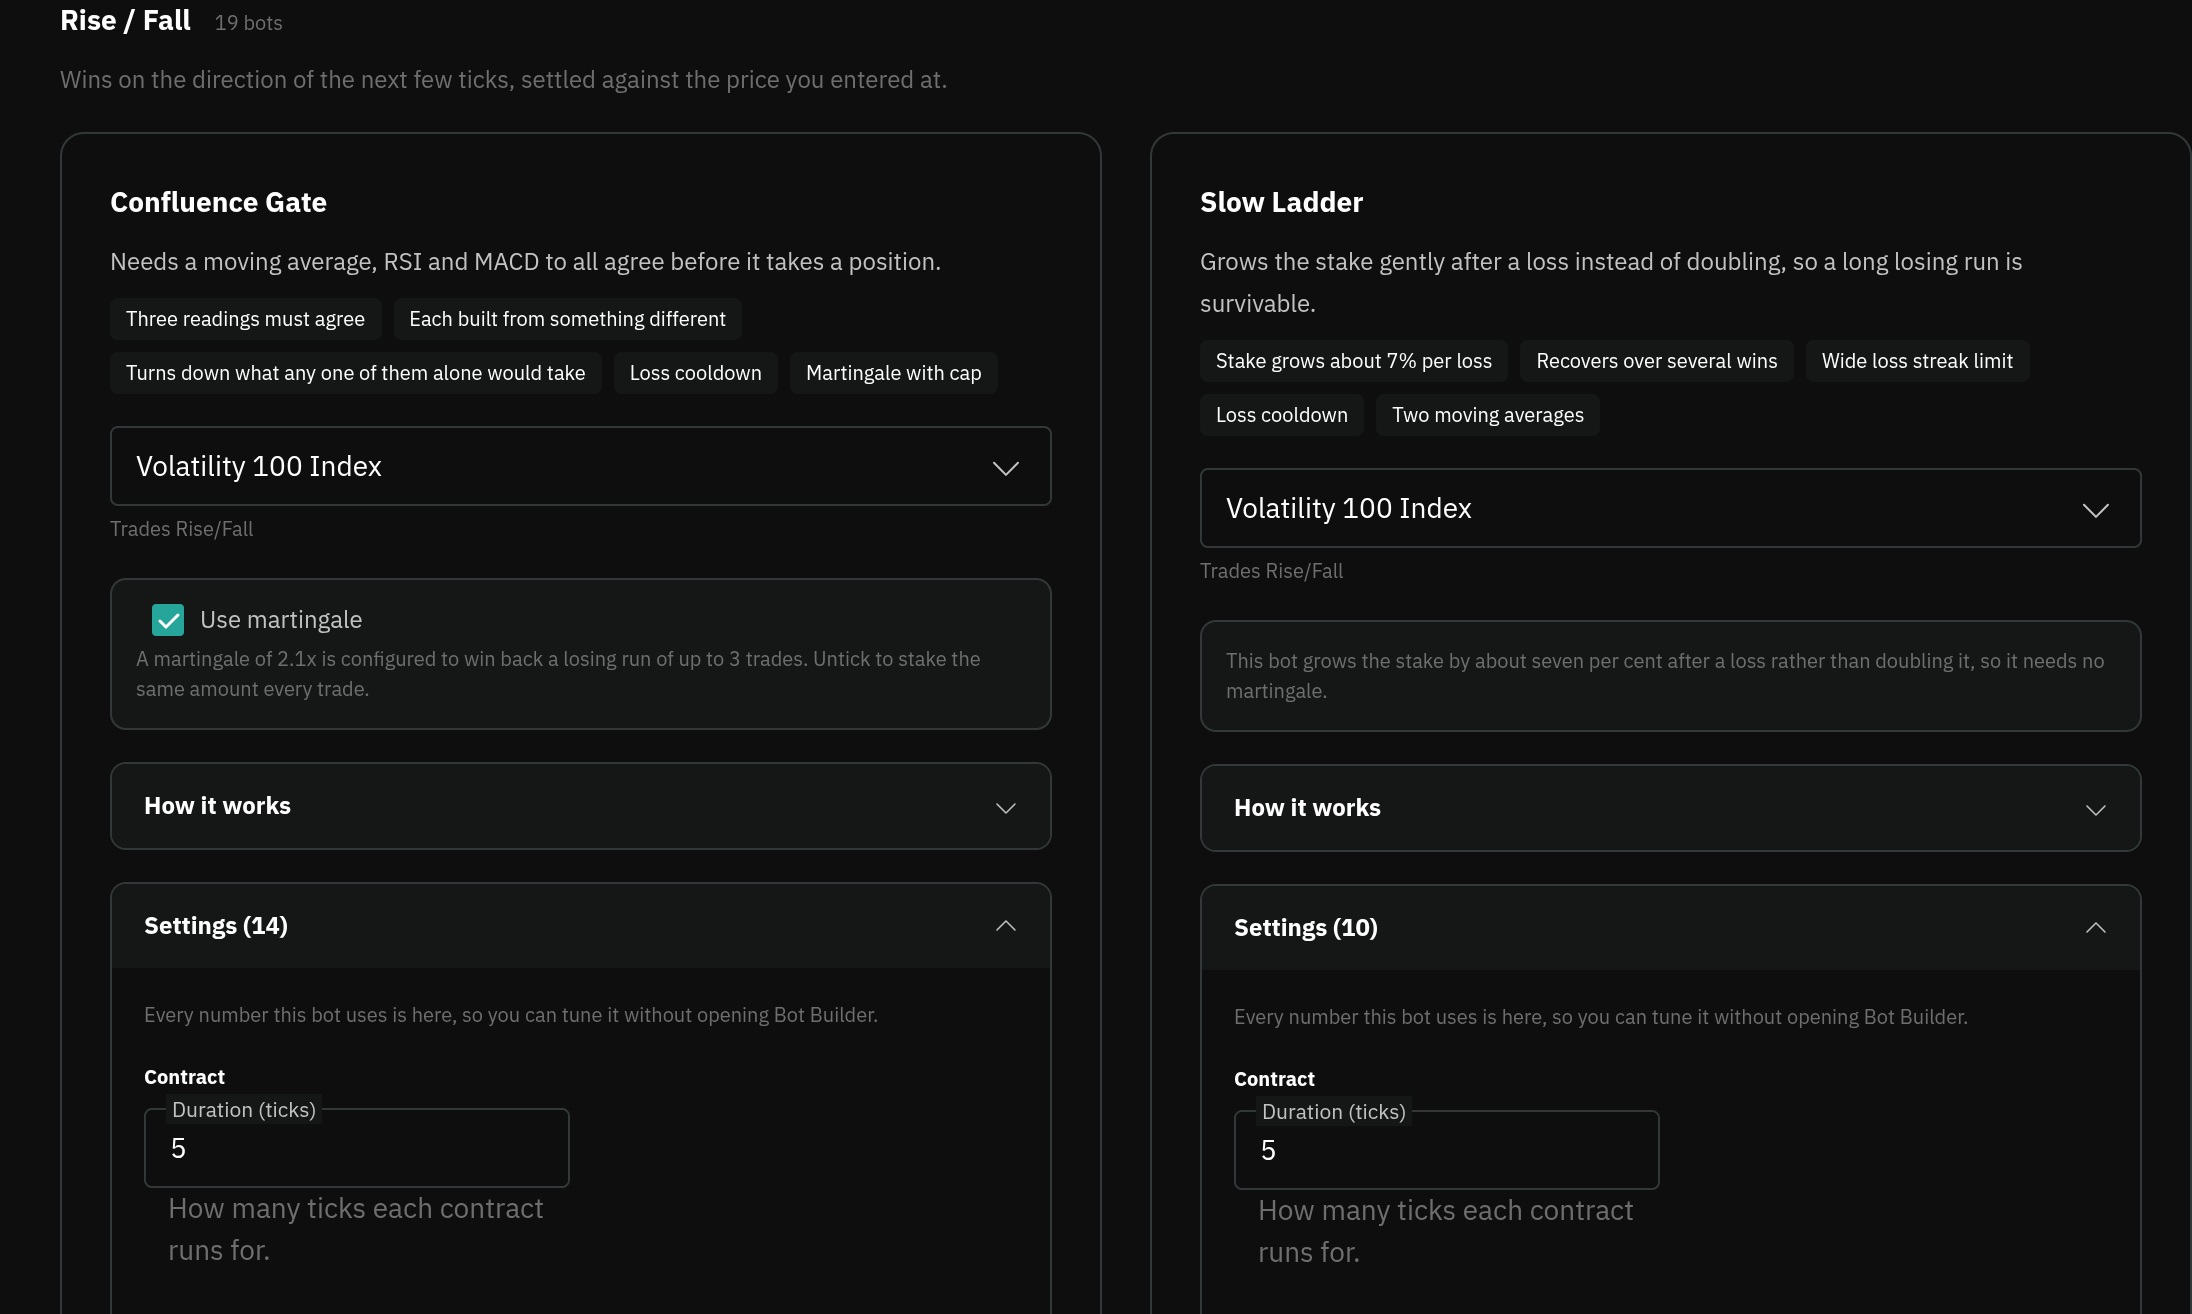This screenshot has height=1314, width=2192.
Task: Open Slow Ladder Volatility 100 Index dropdown
Action: point(1670,508)
